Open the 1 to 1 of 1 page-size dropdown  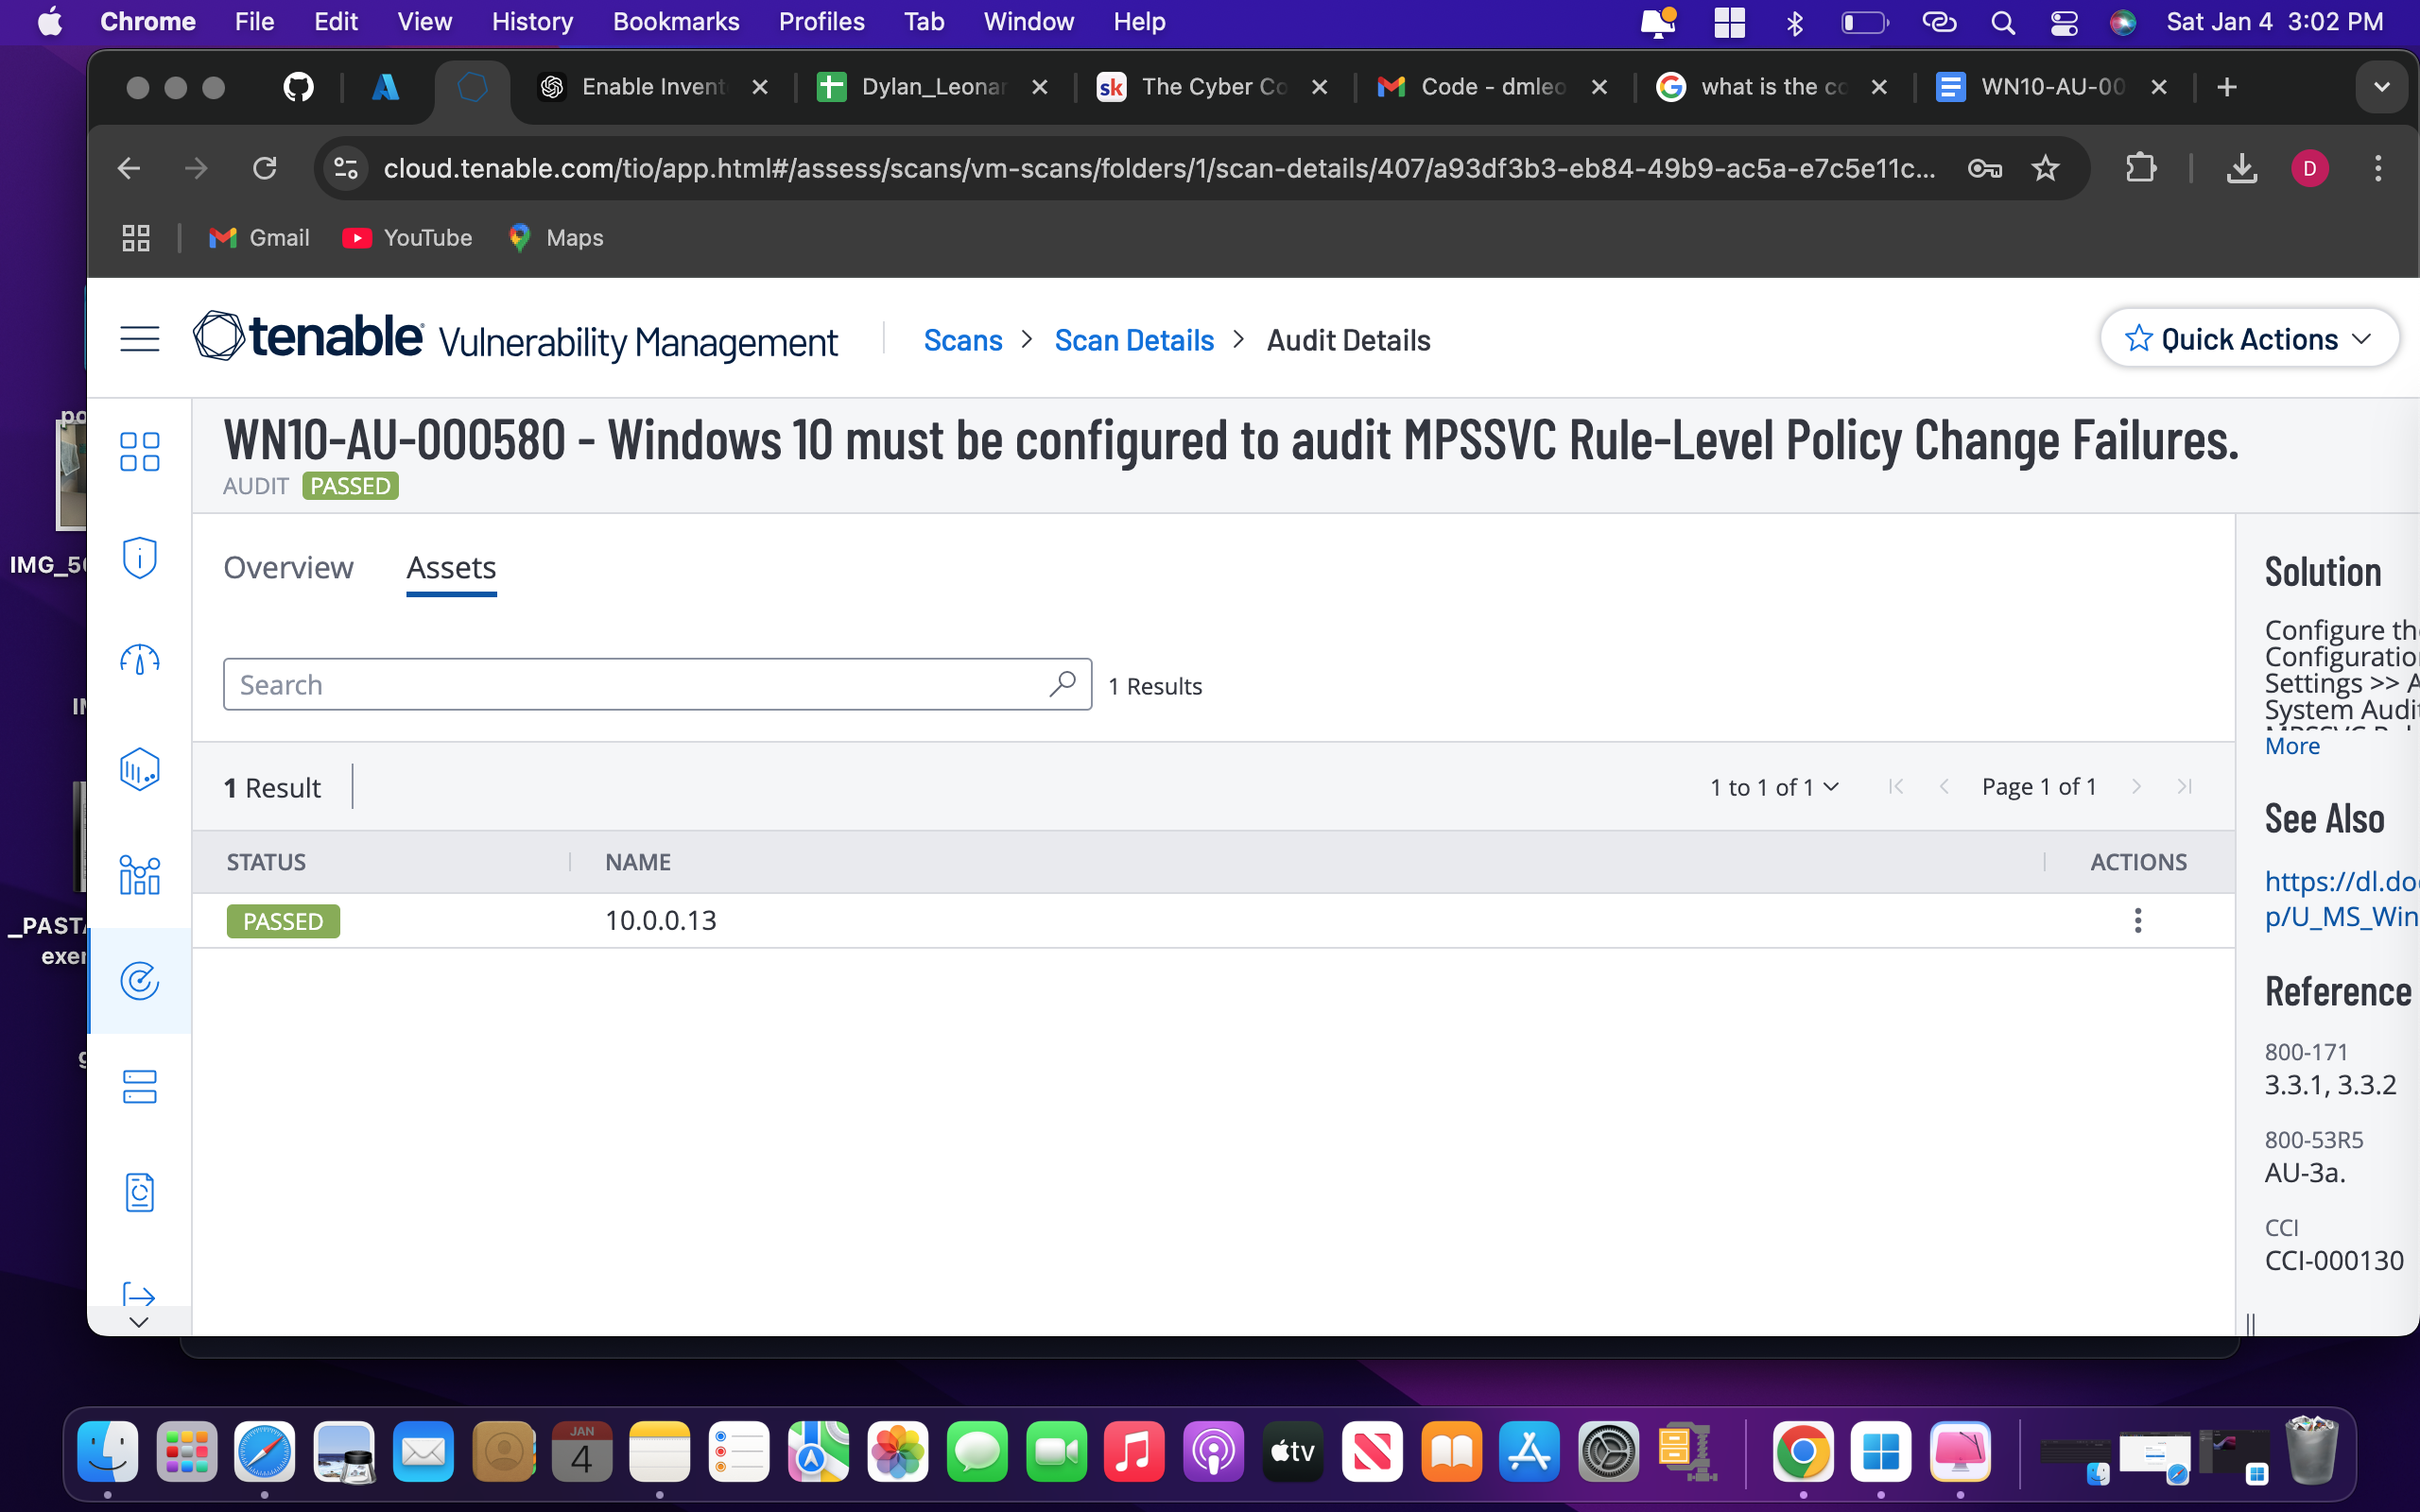click(x=1774, y=787)
